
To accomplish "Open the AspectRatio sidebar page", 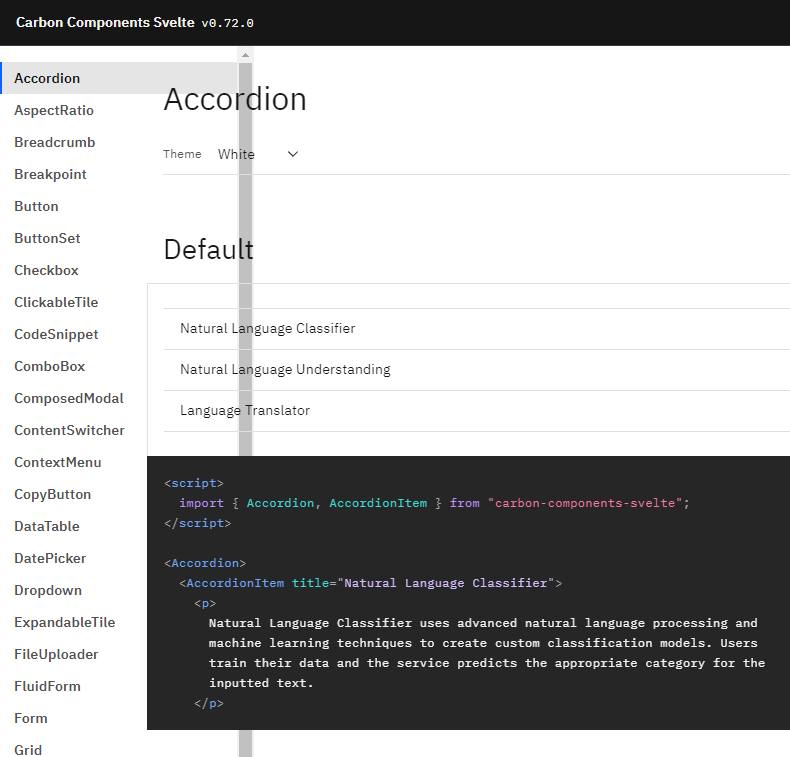I will (x=54, y=110).
